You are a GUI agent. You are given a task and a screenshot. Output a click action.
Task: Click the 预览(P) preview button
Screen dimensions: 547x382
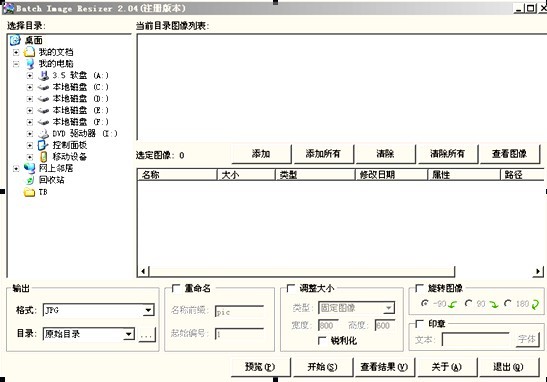click(x=261, y=367)
